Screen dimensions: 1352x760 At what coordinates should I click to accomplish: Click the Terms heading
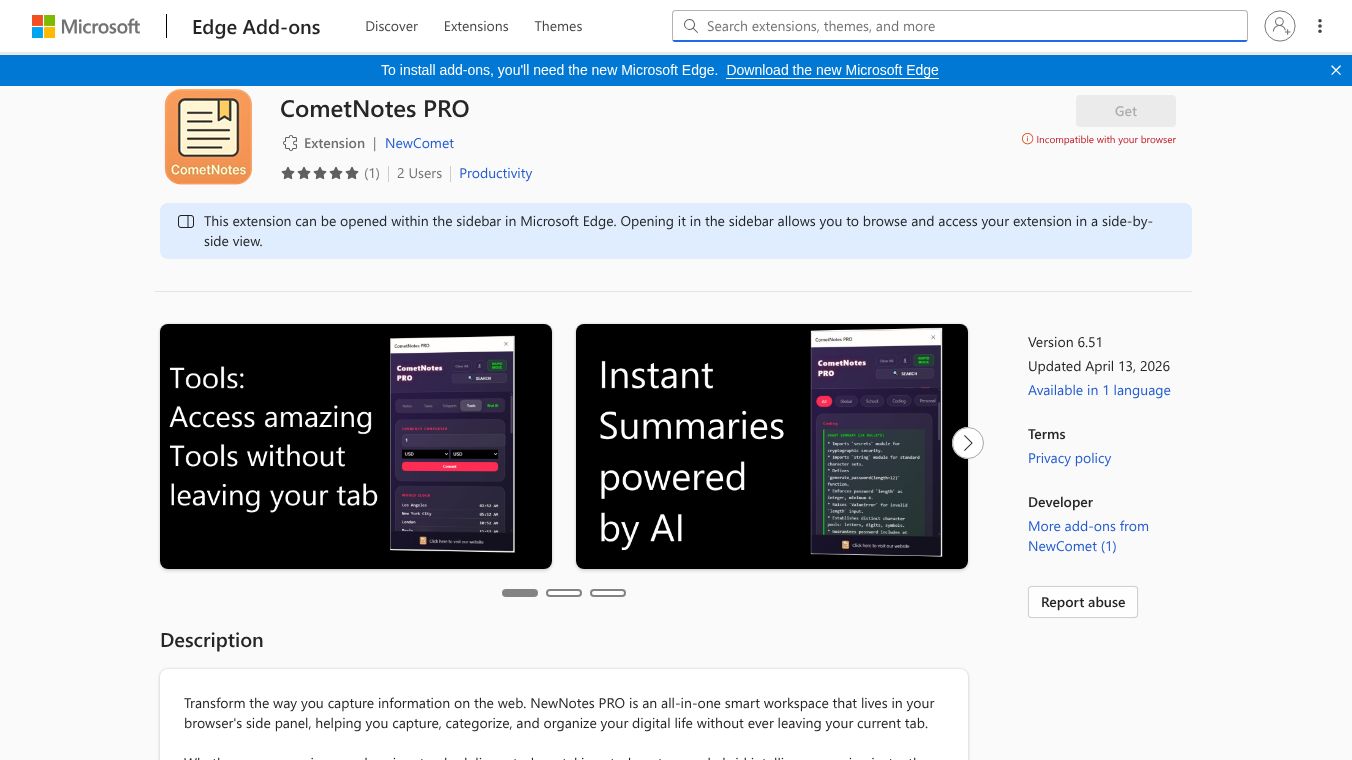pyautogui.click(x=1047, y=434)
